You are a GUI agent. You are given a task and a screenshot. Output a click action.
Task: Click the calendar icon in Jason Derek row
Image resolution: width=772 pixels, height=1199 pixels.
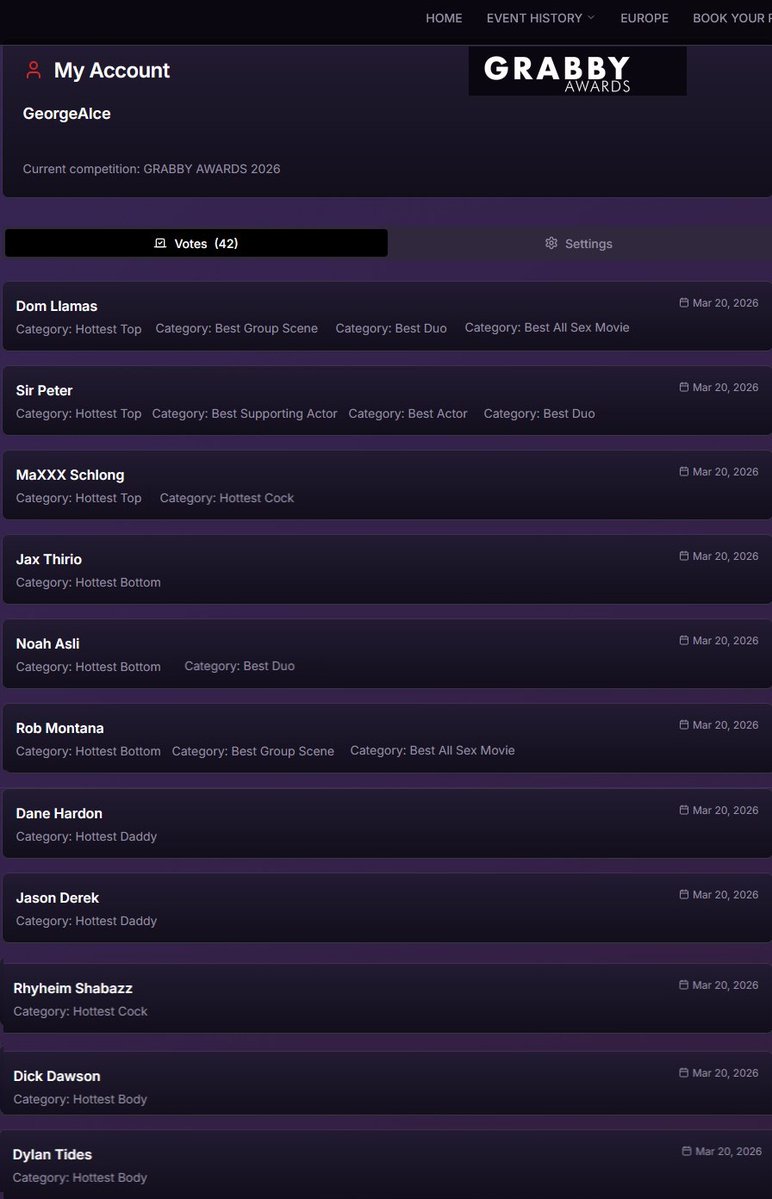tap(684, 894)
